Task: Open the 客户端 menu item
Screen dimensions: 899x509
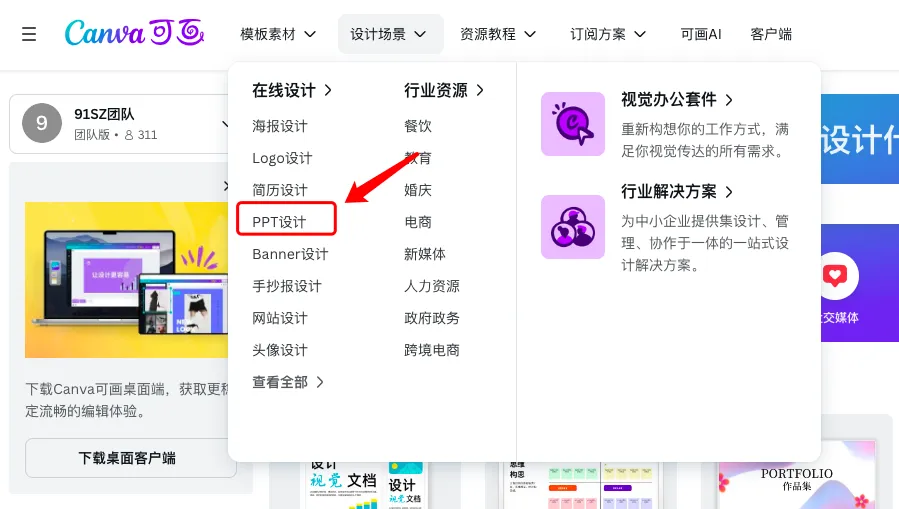Action: (x=771, y=34)
